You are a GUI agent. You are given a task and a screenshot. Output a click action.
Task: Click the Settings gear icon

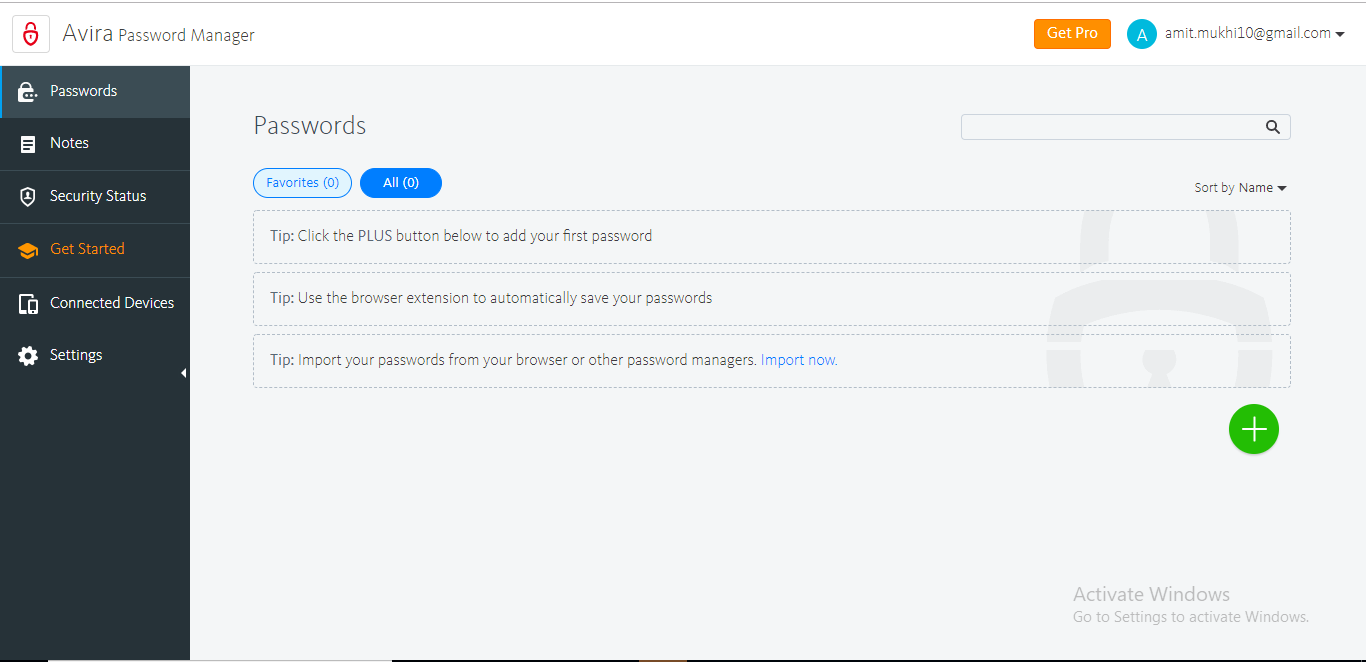(x=28, y=356)
